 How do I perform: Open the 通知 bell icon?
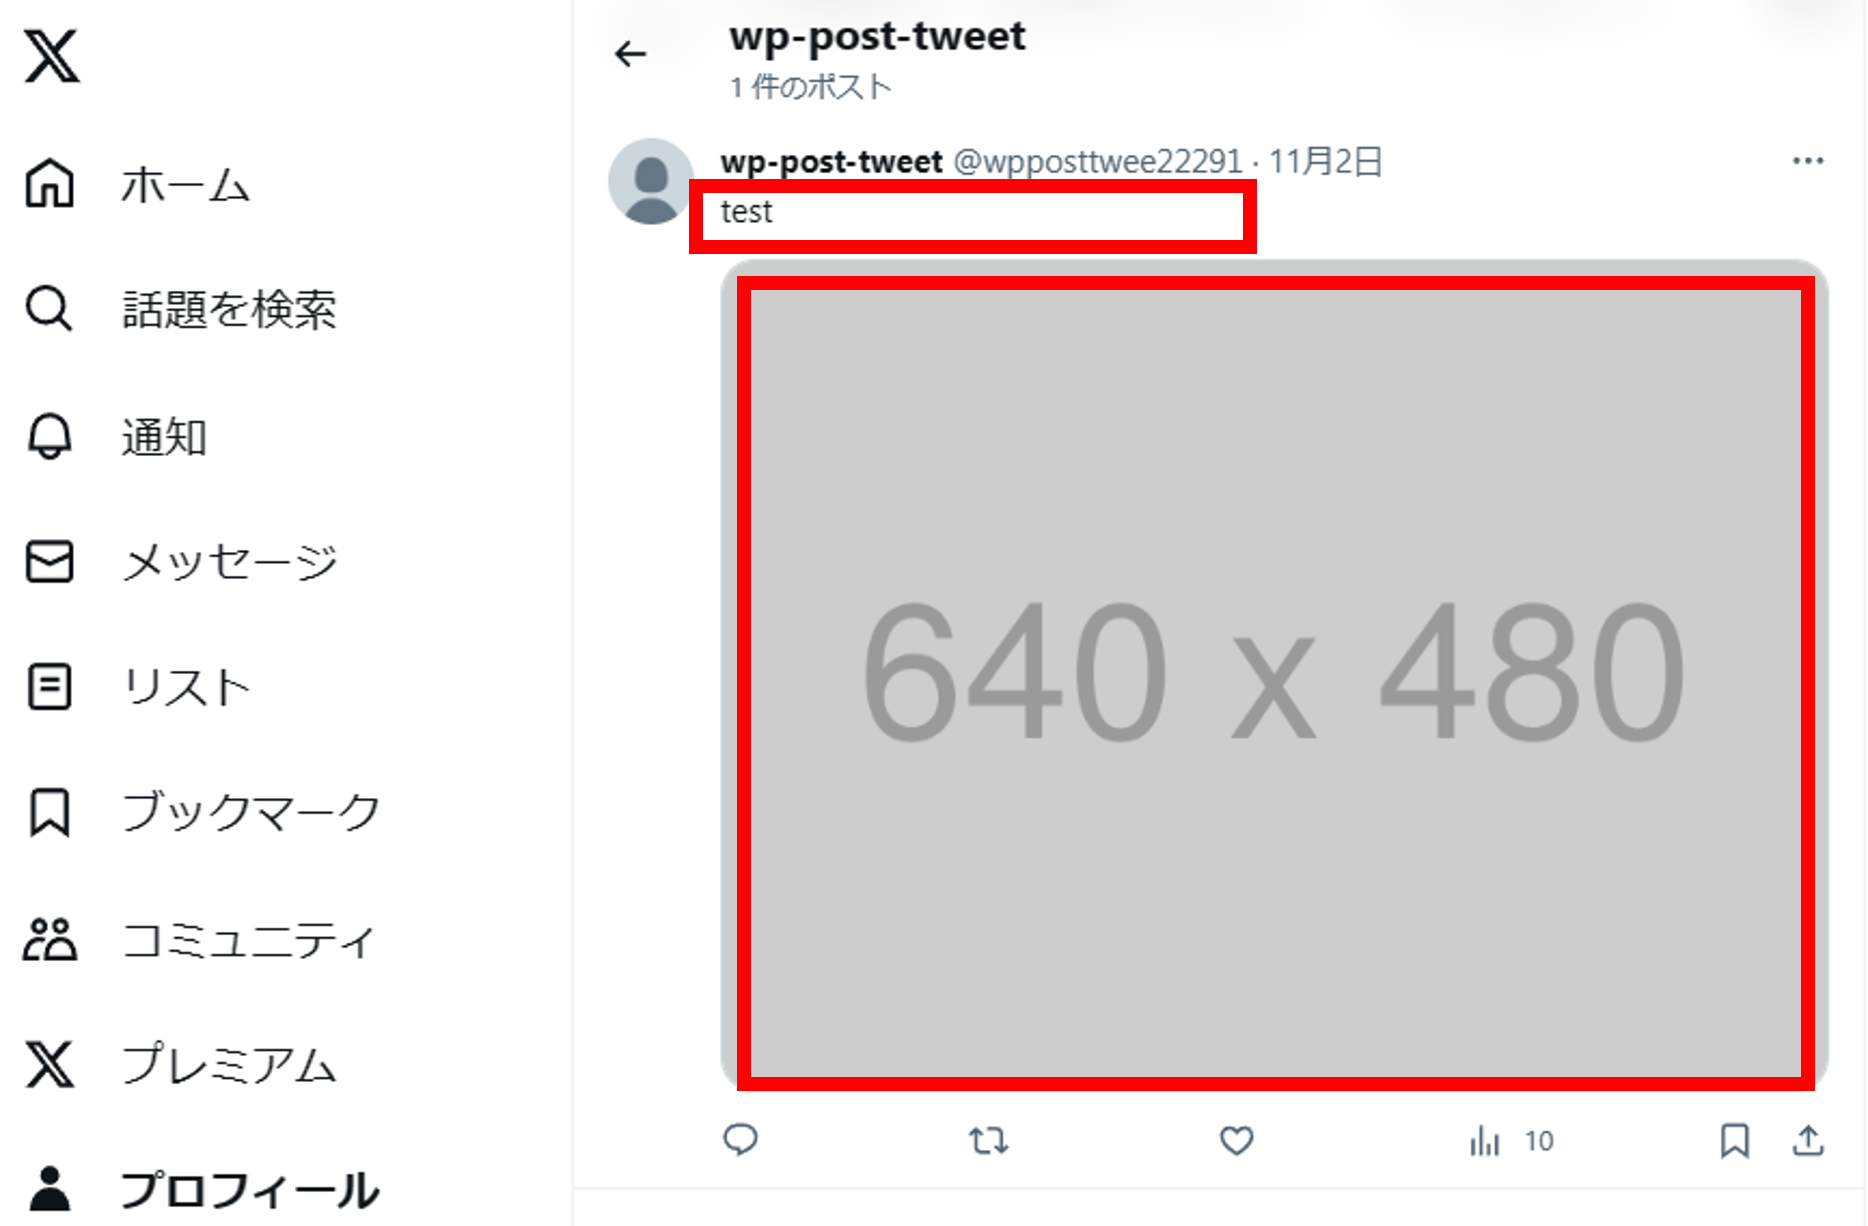(x=50, y=436)
